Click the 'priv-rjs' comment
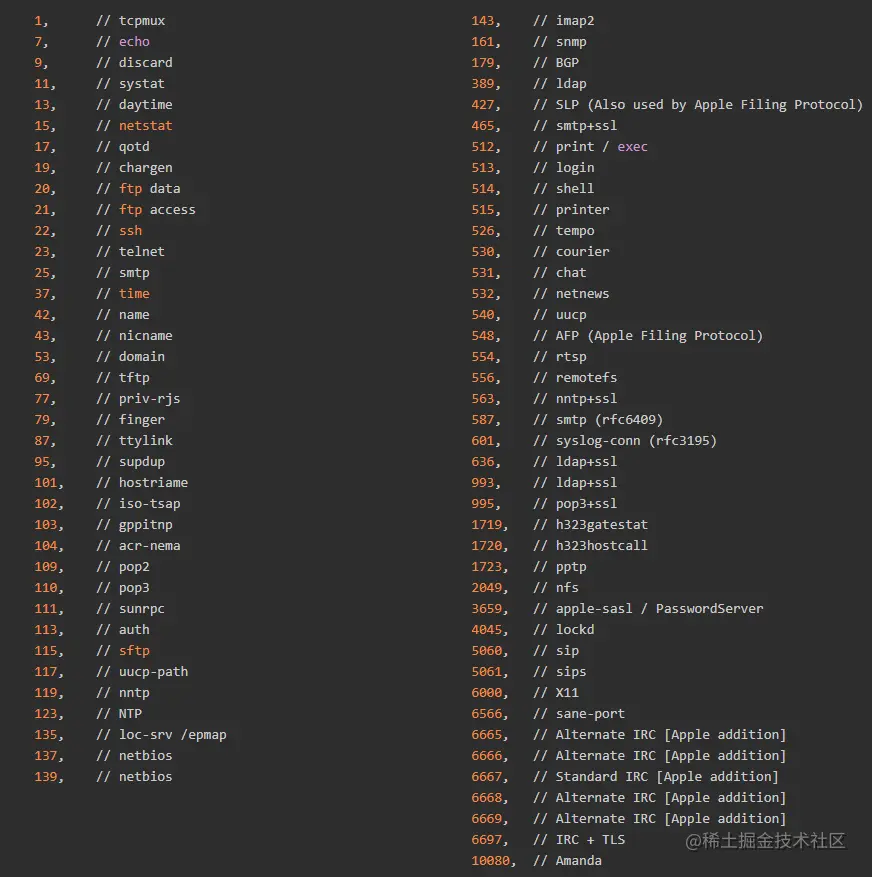Screen dimensions: 872x877 149,399
